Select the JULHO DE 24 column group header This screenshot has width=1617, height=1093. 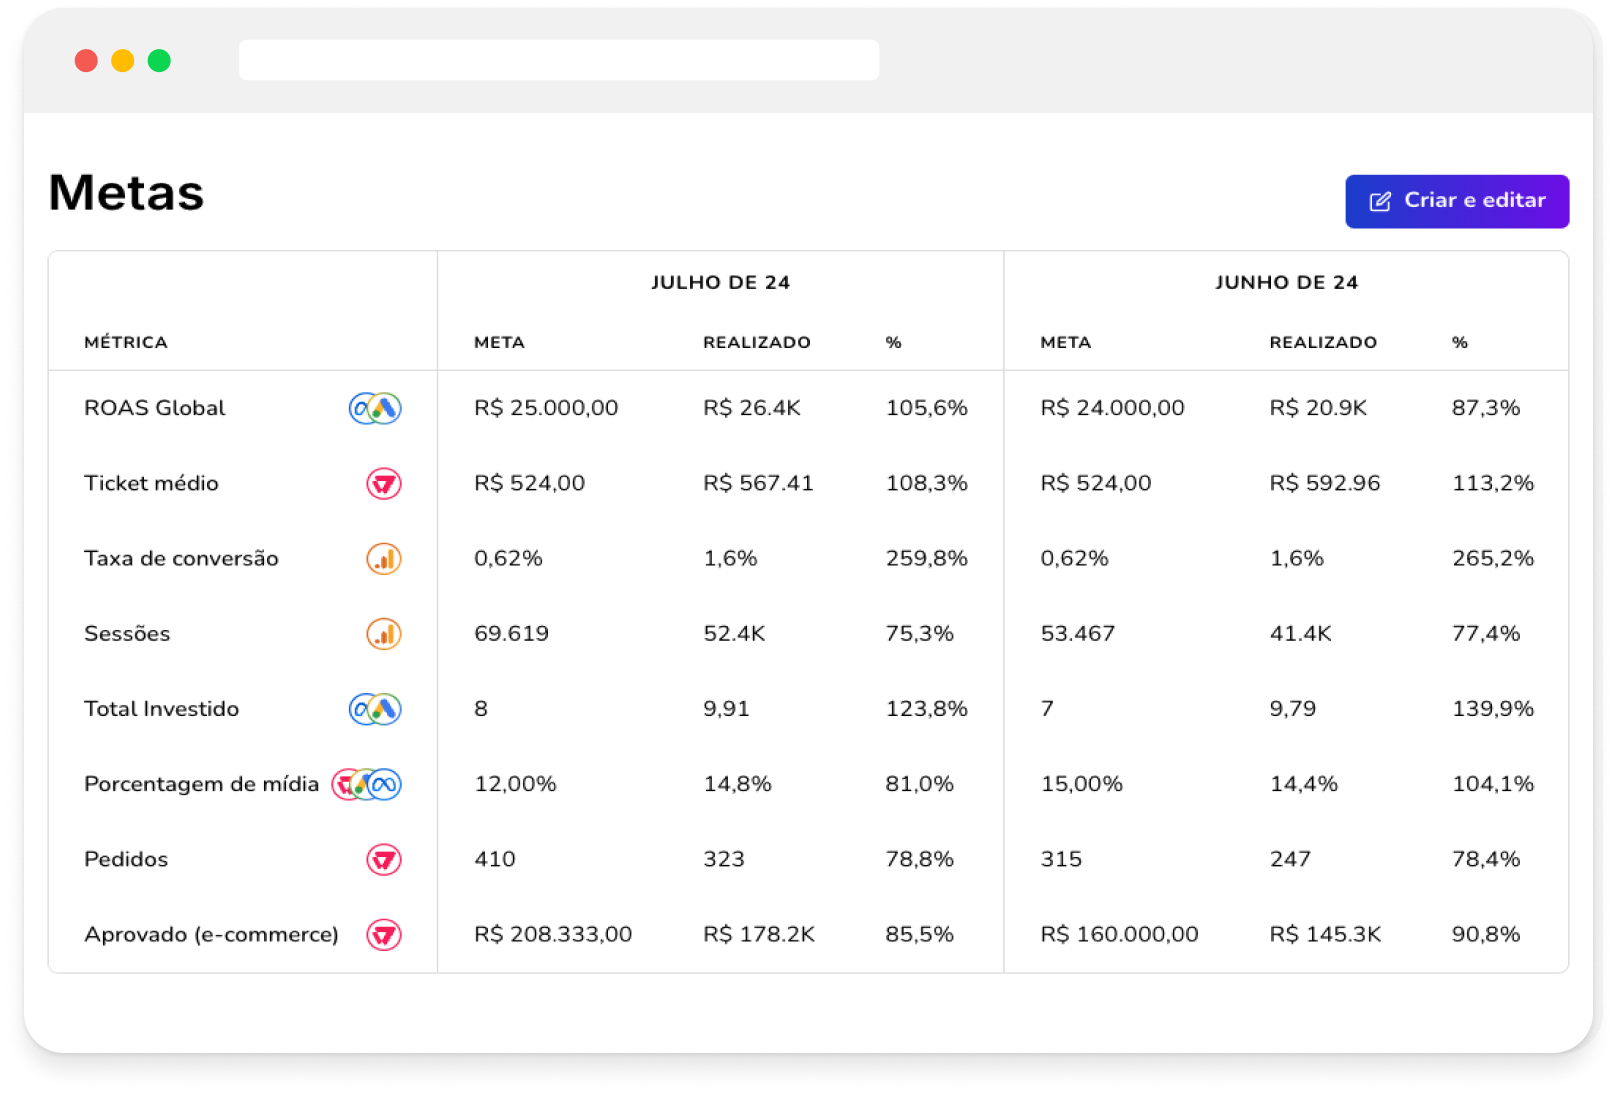(x=720, y=282)
